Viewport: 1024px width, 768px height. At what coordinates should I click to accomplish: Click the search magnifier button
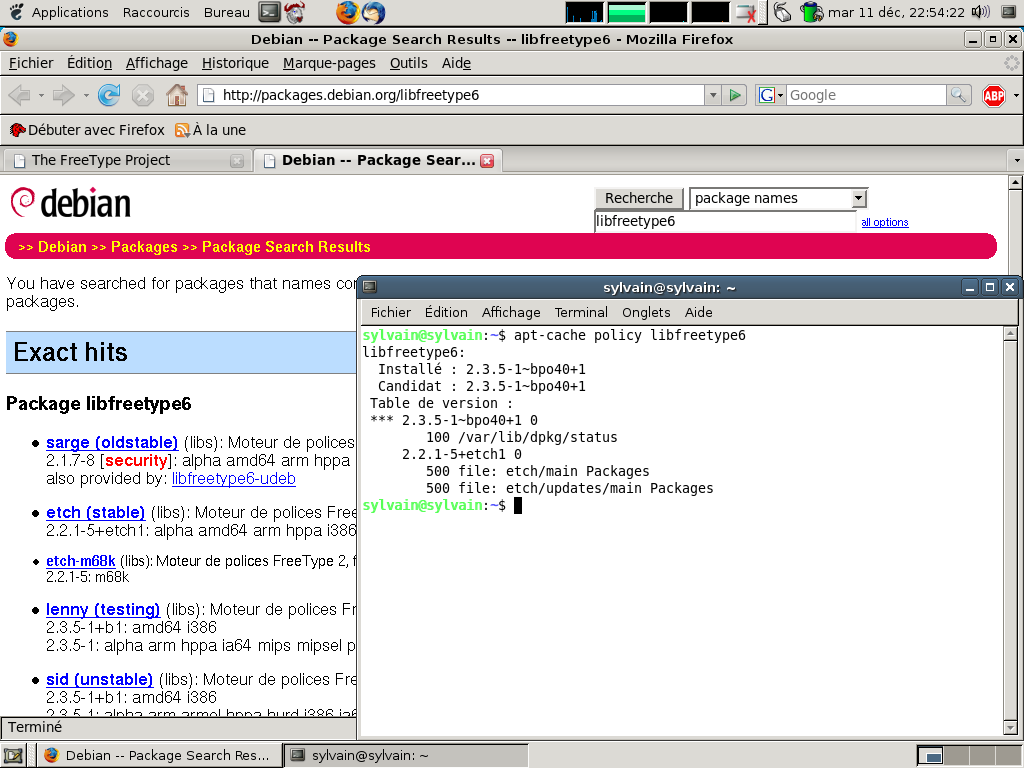click(959, 95)
